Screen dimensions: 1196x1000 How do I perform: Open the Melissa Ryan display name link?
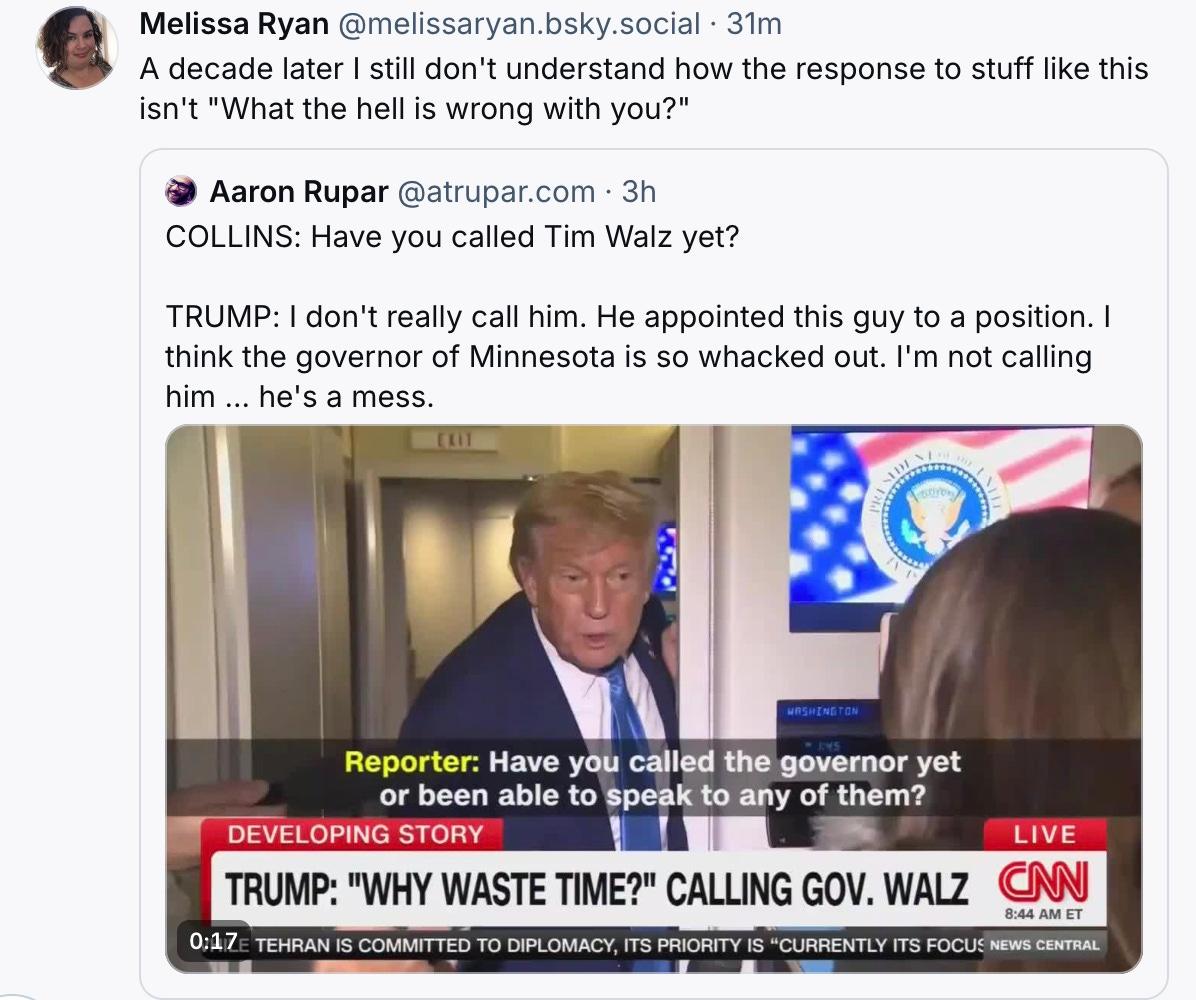[x=234, y=24]
